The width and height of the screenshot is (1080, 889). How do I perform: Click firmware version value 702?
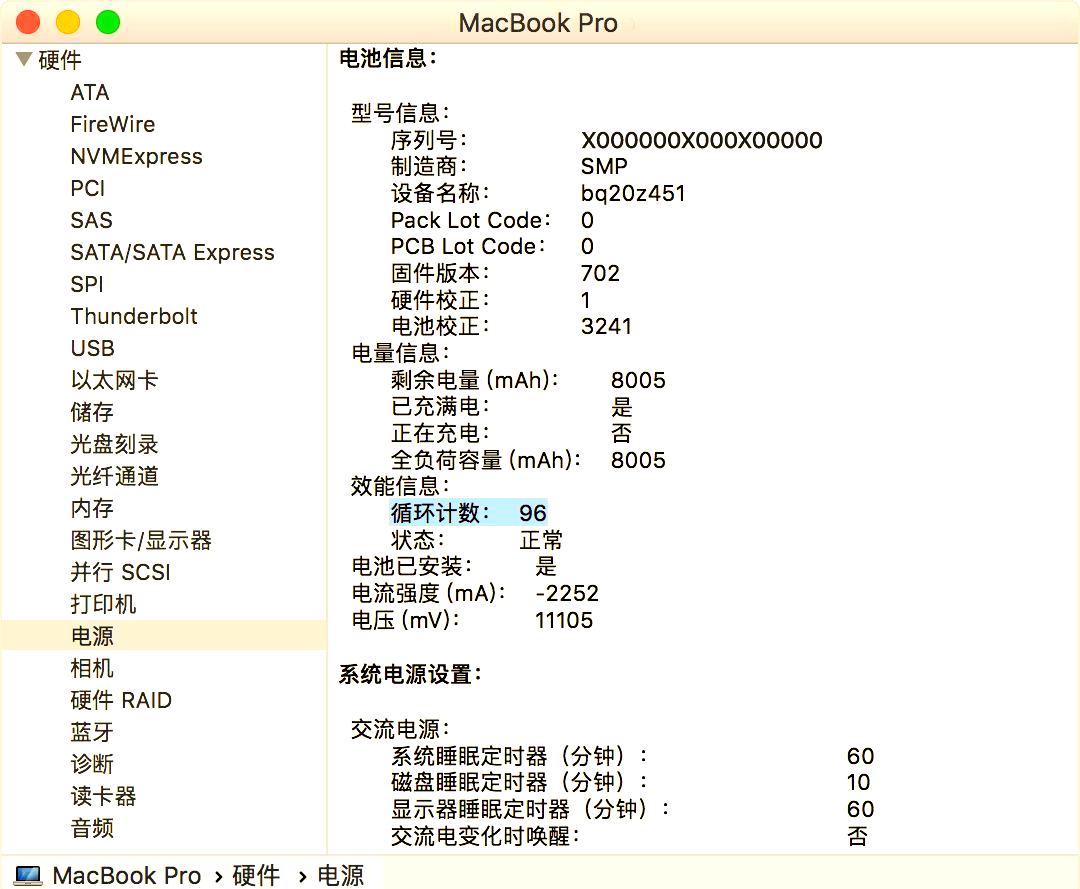click(600, 273)
